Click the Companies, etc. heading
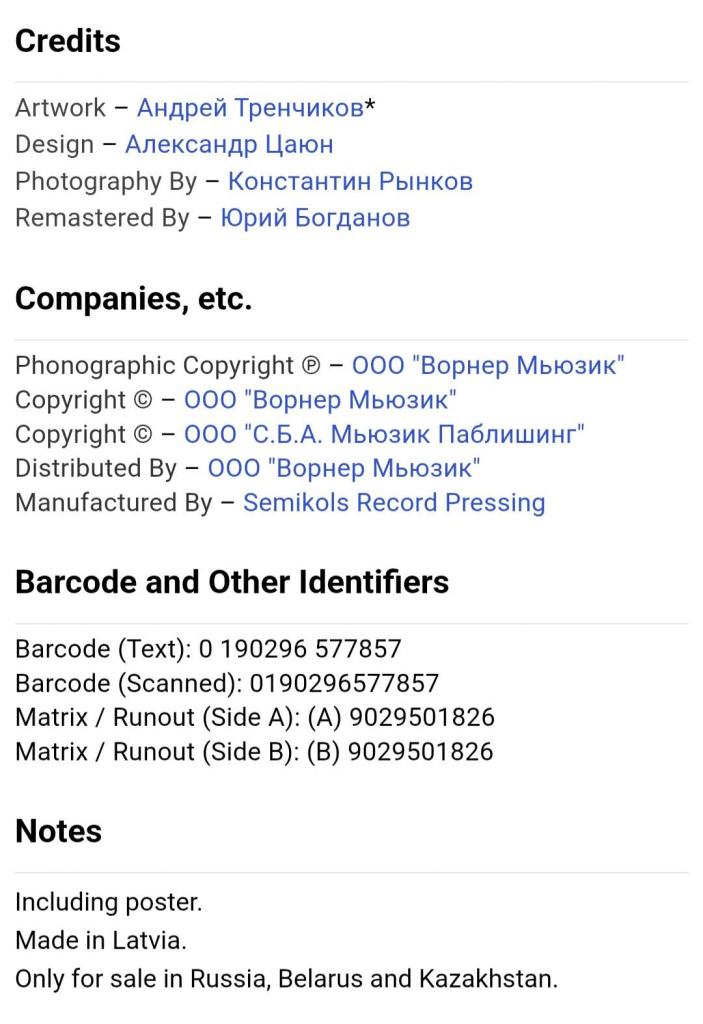Screen dimensions: 703x1024 tap(133, 299)
